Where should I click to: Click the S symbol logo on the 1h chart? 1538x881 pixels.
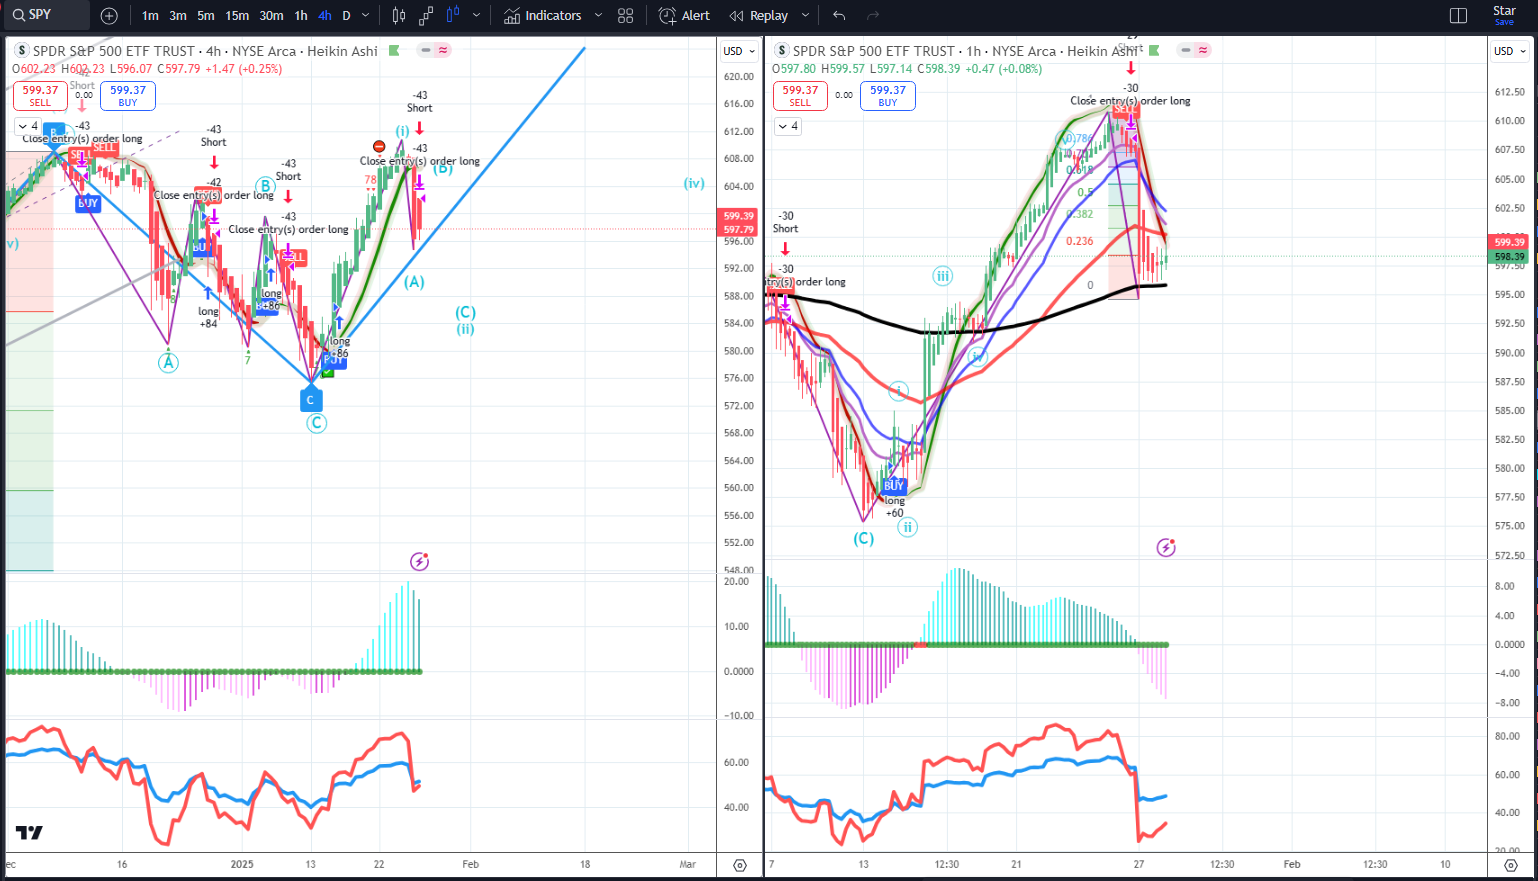point(782,51)
